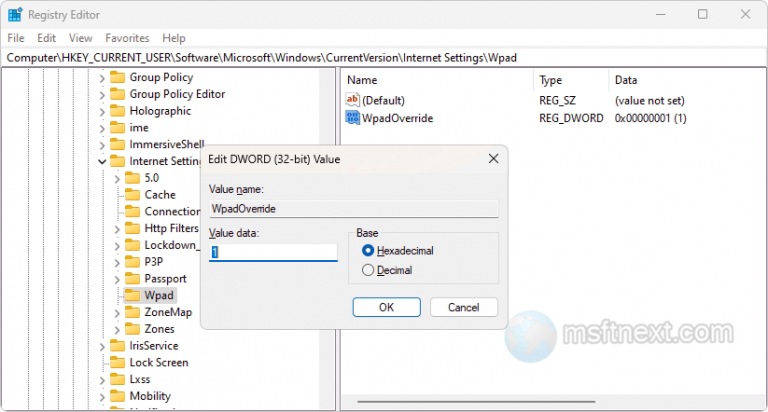Image resolution: width=768 pixels, height=412 pixels.
Task: Click the WpadOverride DWORD value icon
Action: (x=353, y=118)
